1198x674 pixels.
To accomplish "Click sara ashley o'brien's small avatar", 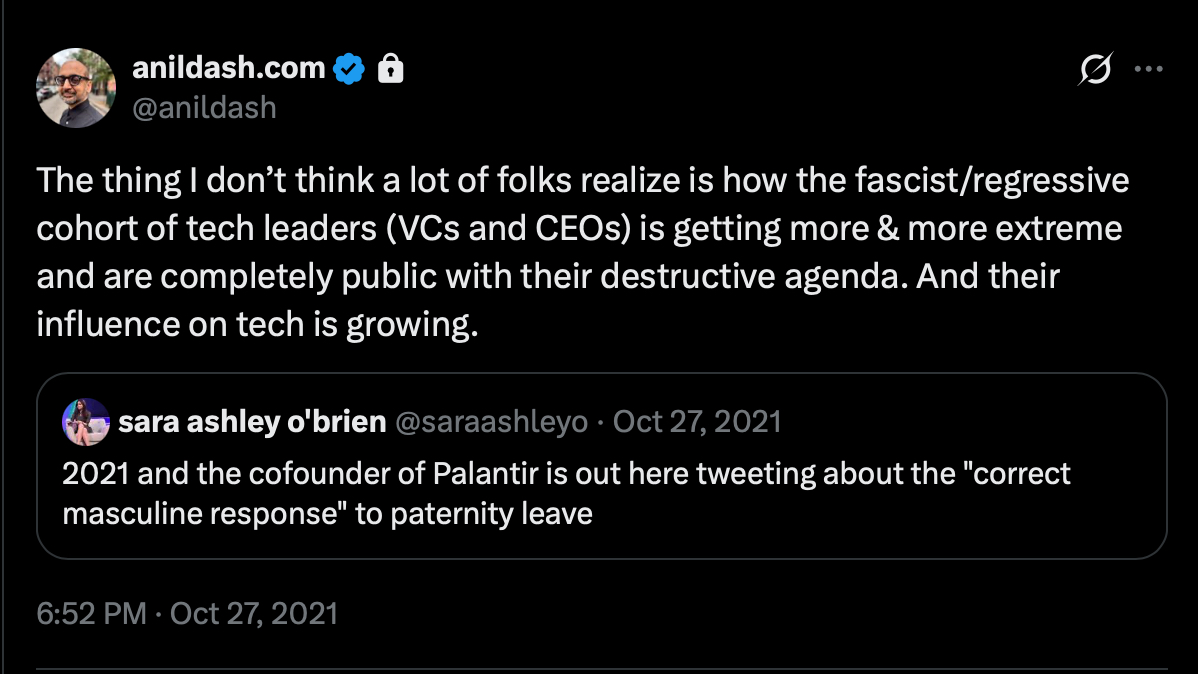I will [x=85, y=422].
